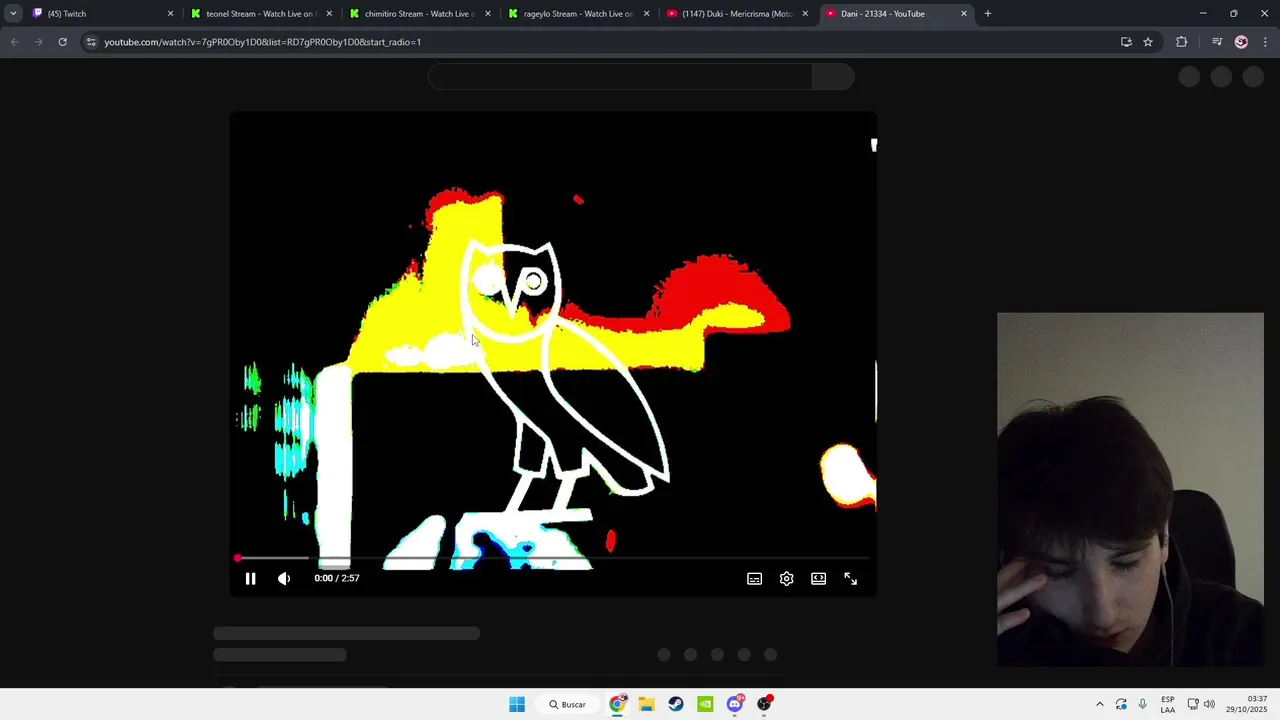Open Chrome three-dot menu
Viewport: 1280px width, 720px height.
[x=1266, y=42]
